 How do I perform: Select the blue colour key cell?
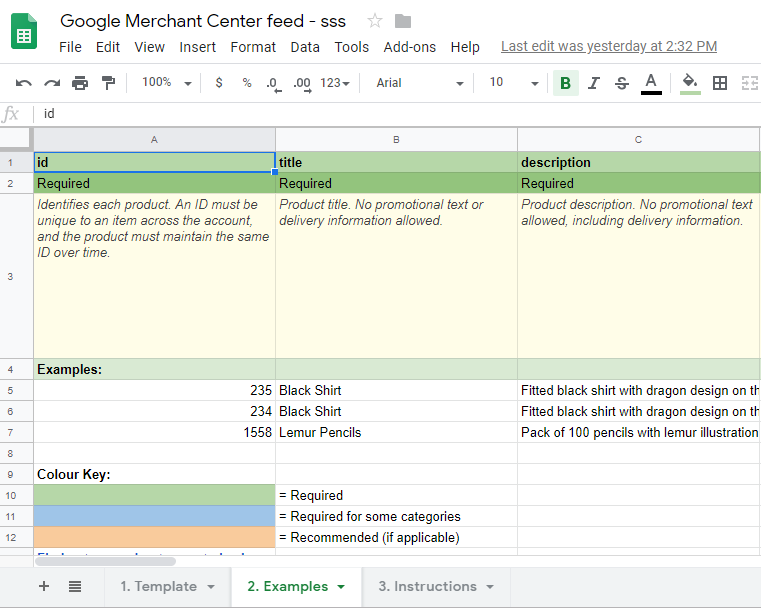coord(154,516)
